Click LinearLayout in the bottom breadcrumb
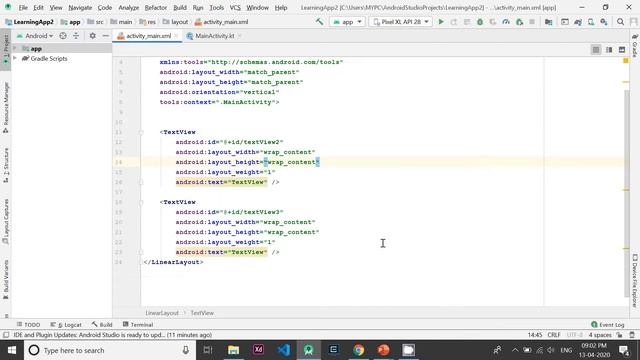The width and height of the screenshot is (640, 360). click(162, 313)
